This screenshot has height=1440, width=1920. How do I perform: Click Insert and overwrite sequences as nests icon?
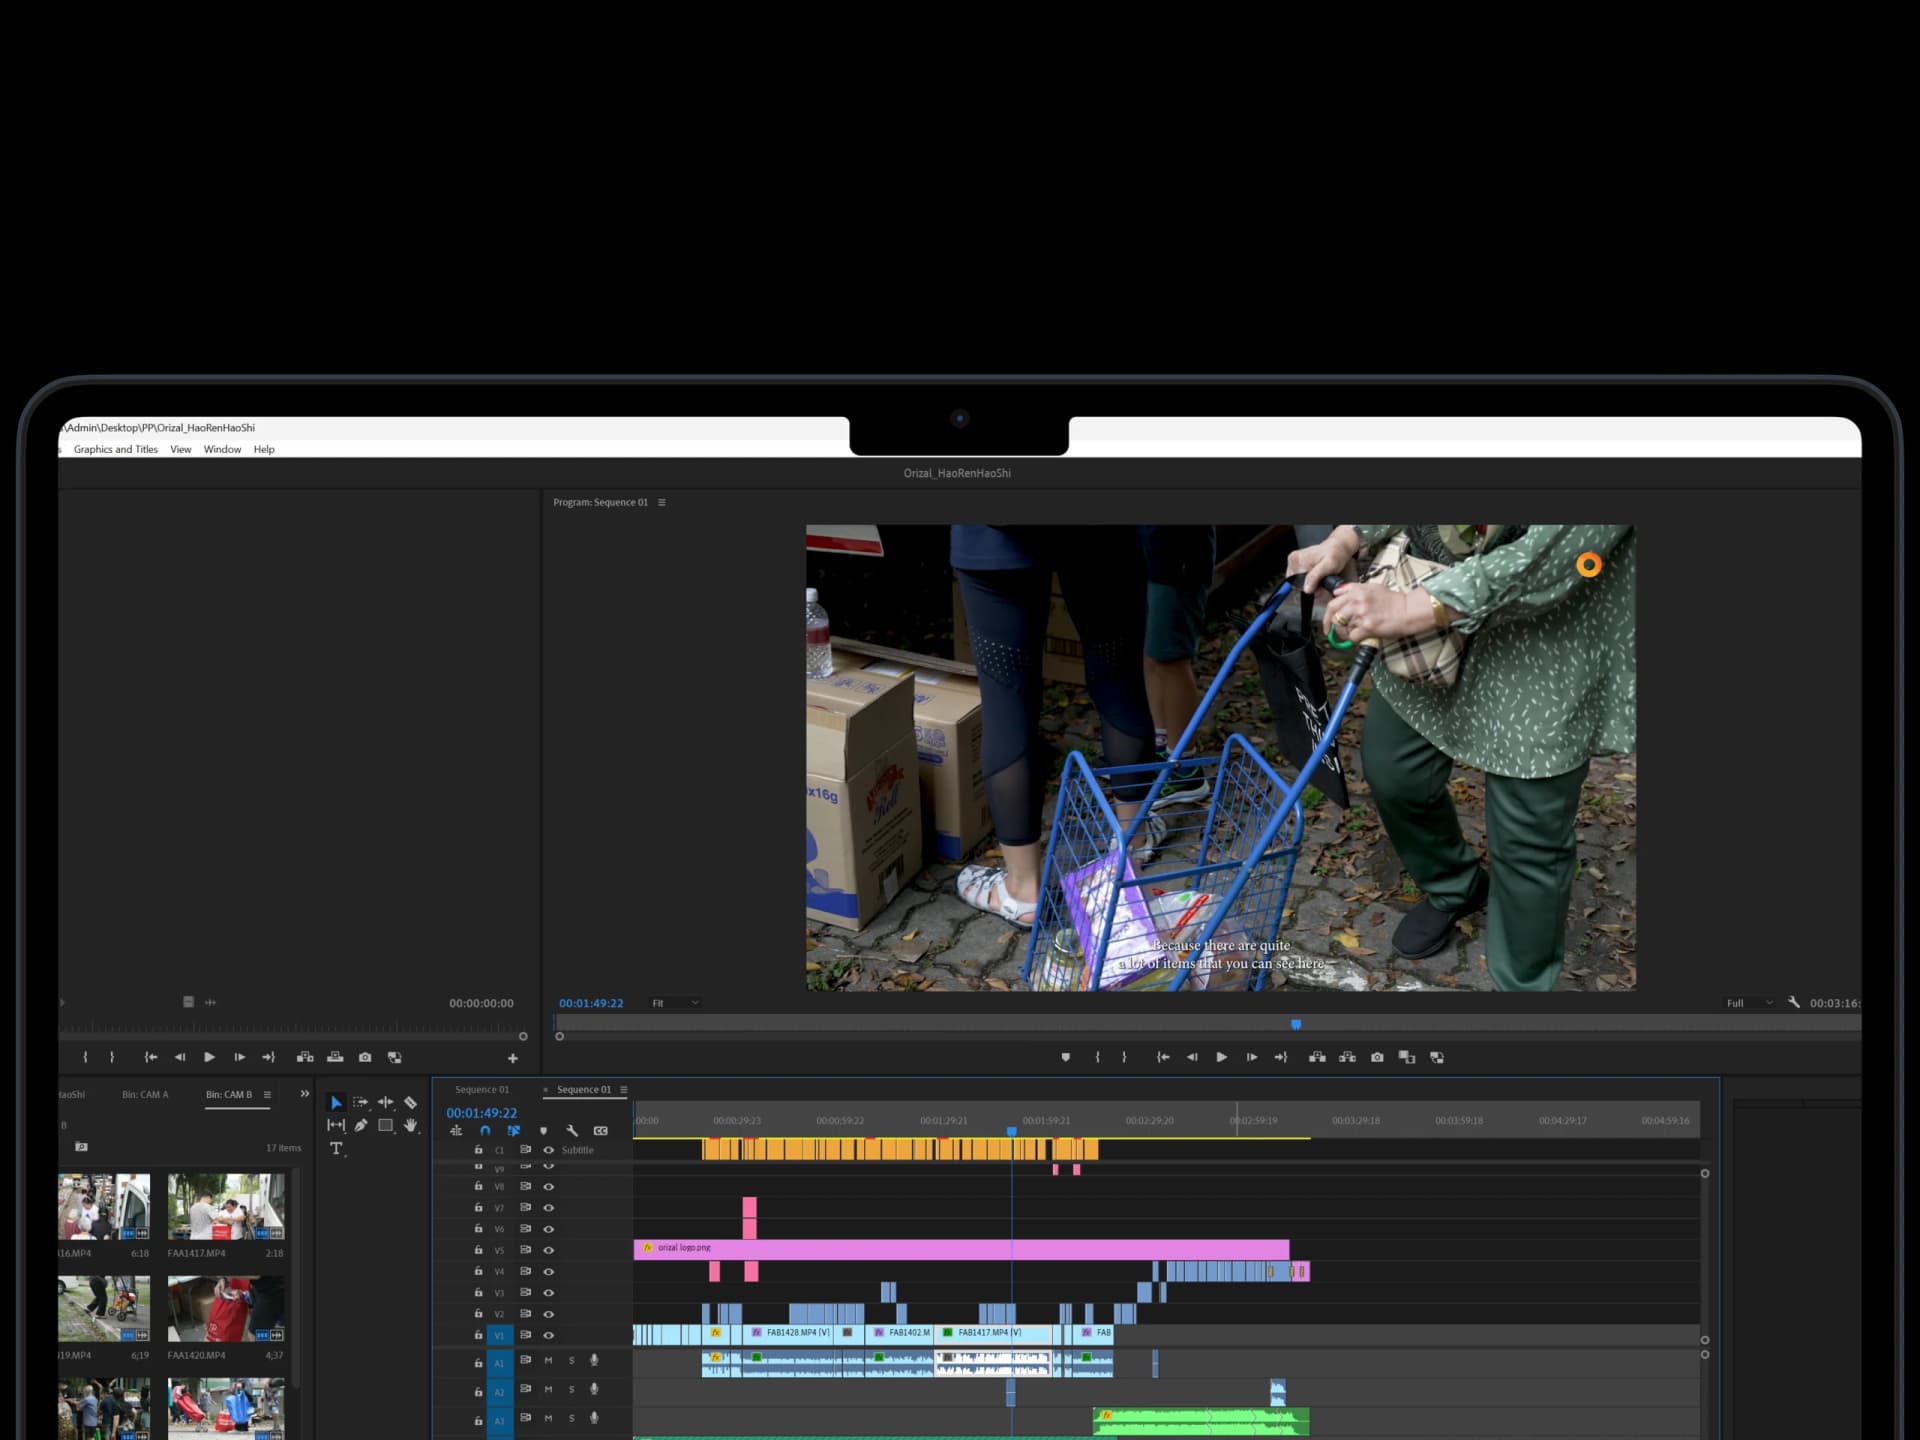456,1130
